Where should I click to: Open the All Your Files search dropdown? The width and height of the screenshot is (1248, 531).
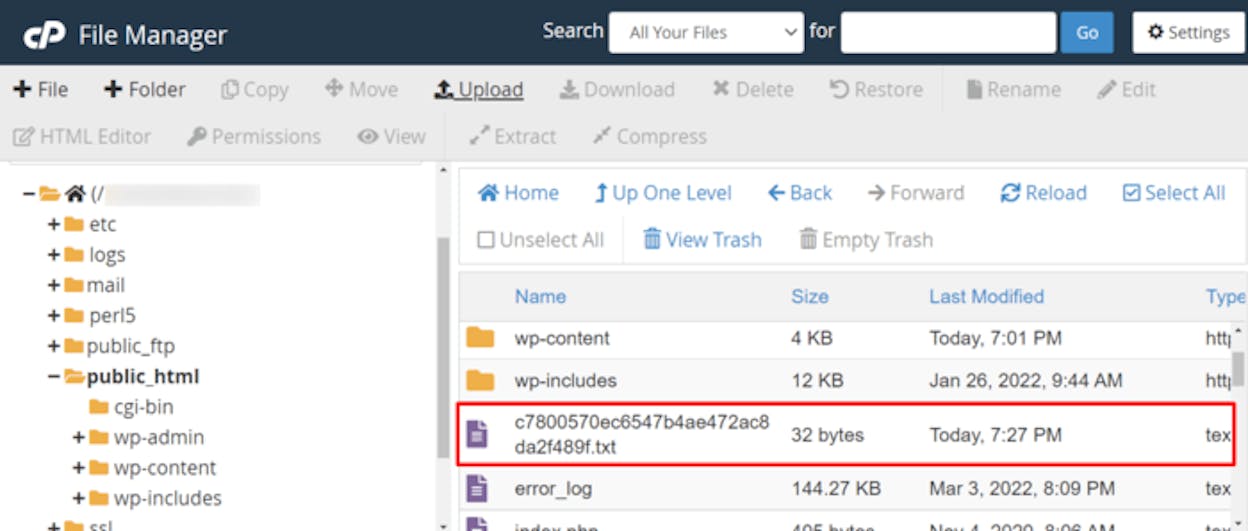click(706, 32)
